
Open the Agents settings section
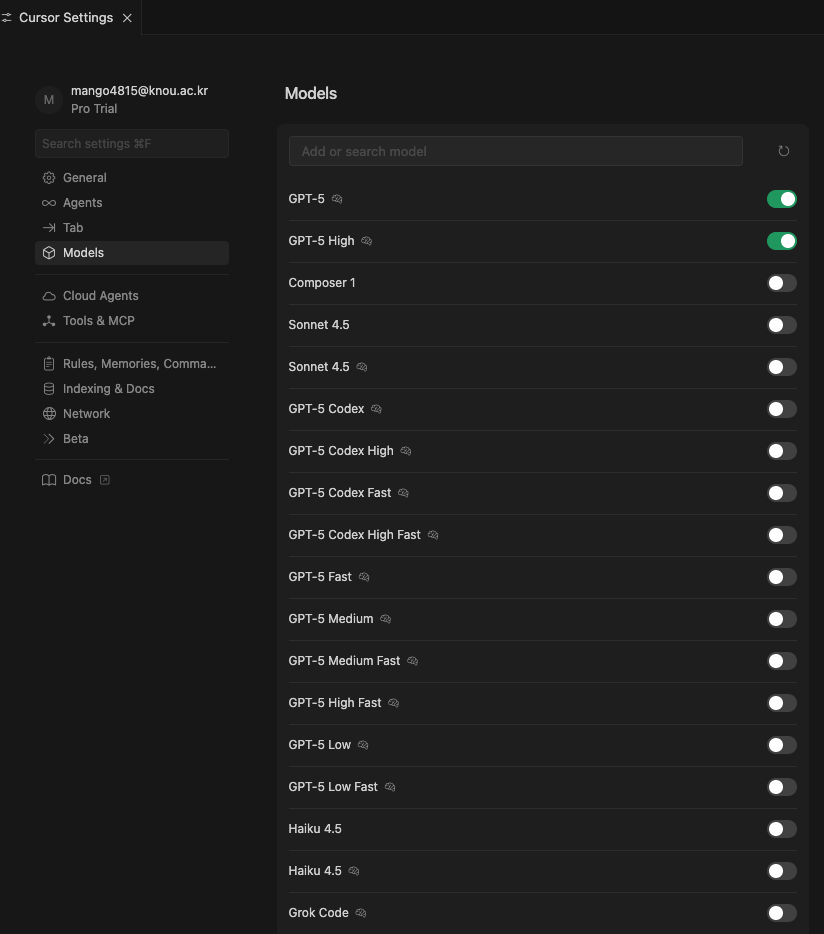[x=132, y=203]
